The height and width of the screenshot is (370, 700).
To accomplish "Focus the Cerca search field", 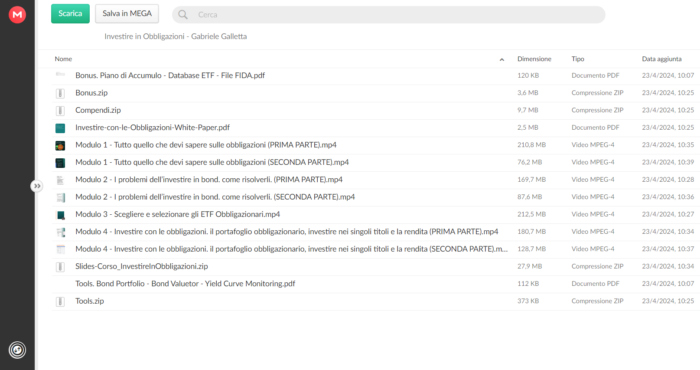I will point(388,15).
